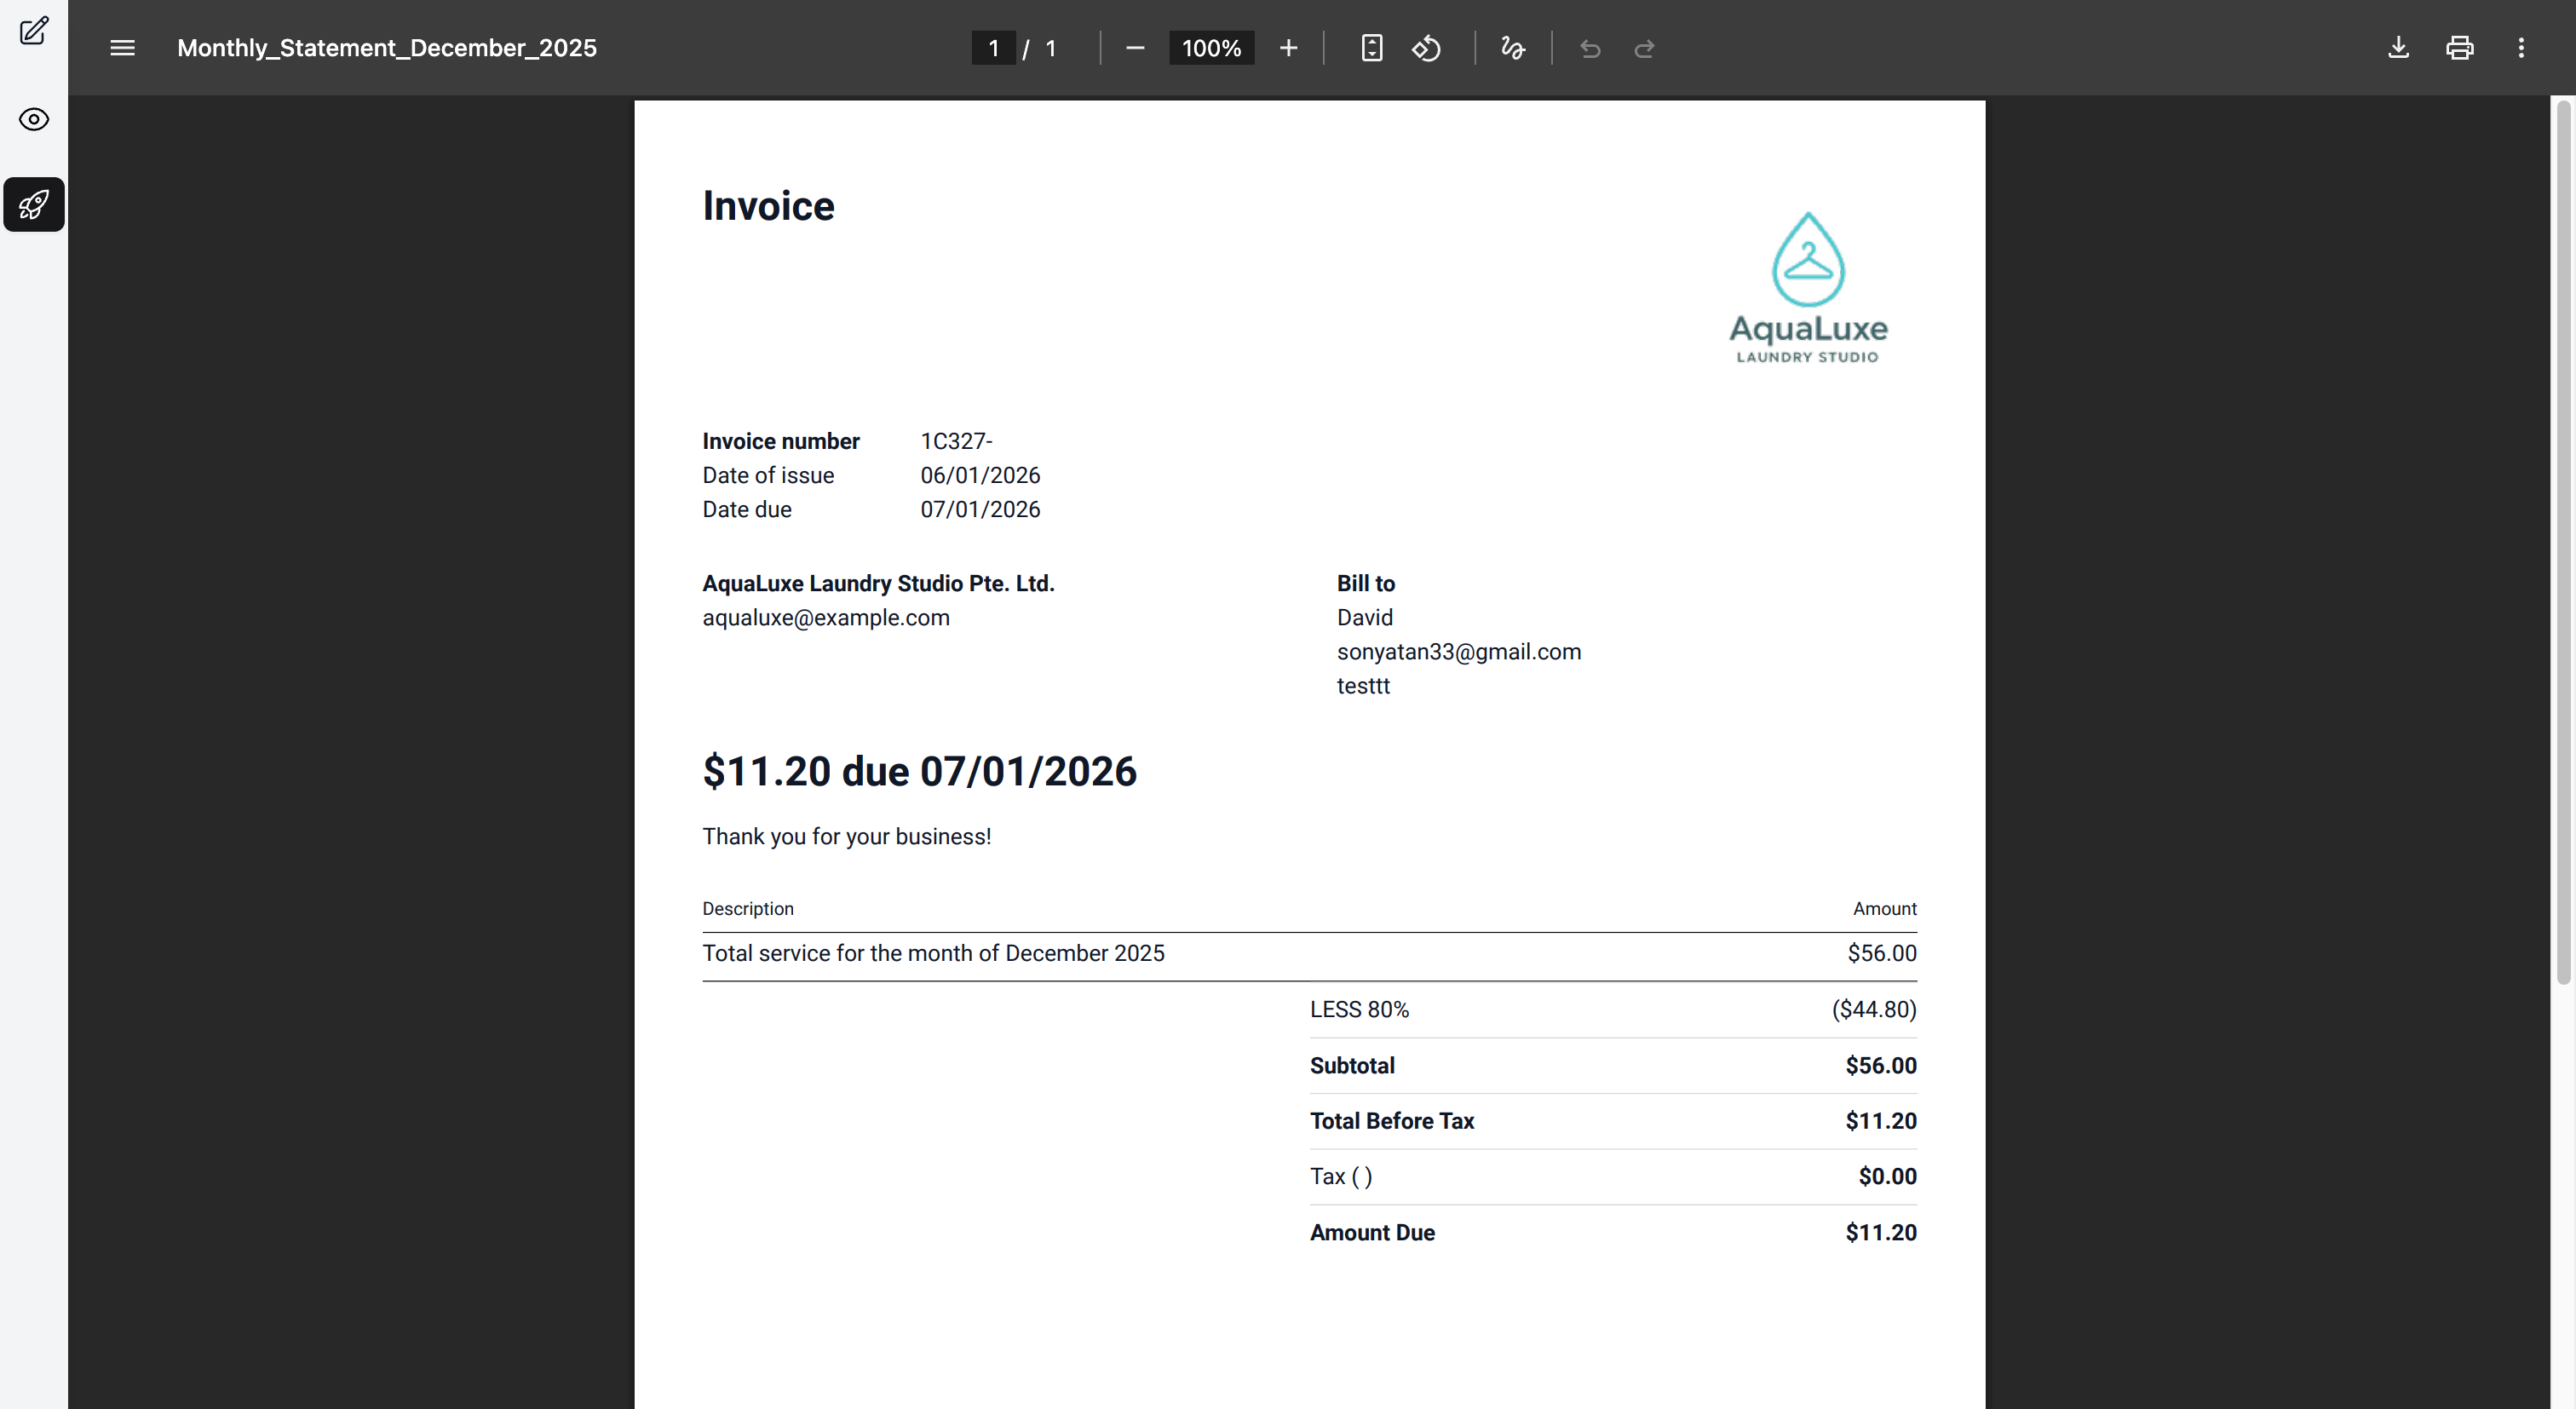The height and width of the screenshot is (1409, 2576).
Task: Click the AquaLuxe Laundry Studio logo
Action: (1807, 288)
